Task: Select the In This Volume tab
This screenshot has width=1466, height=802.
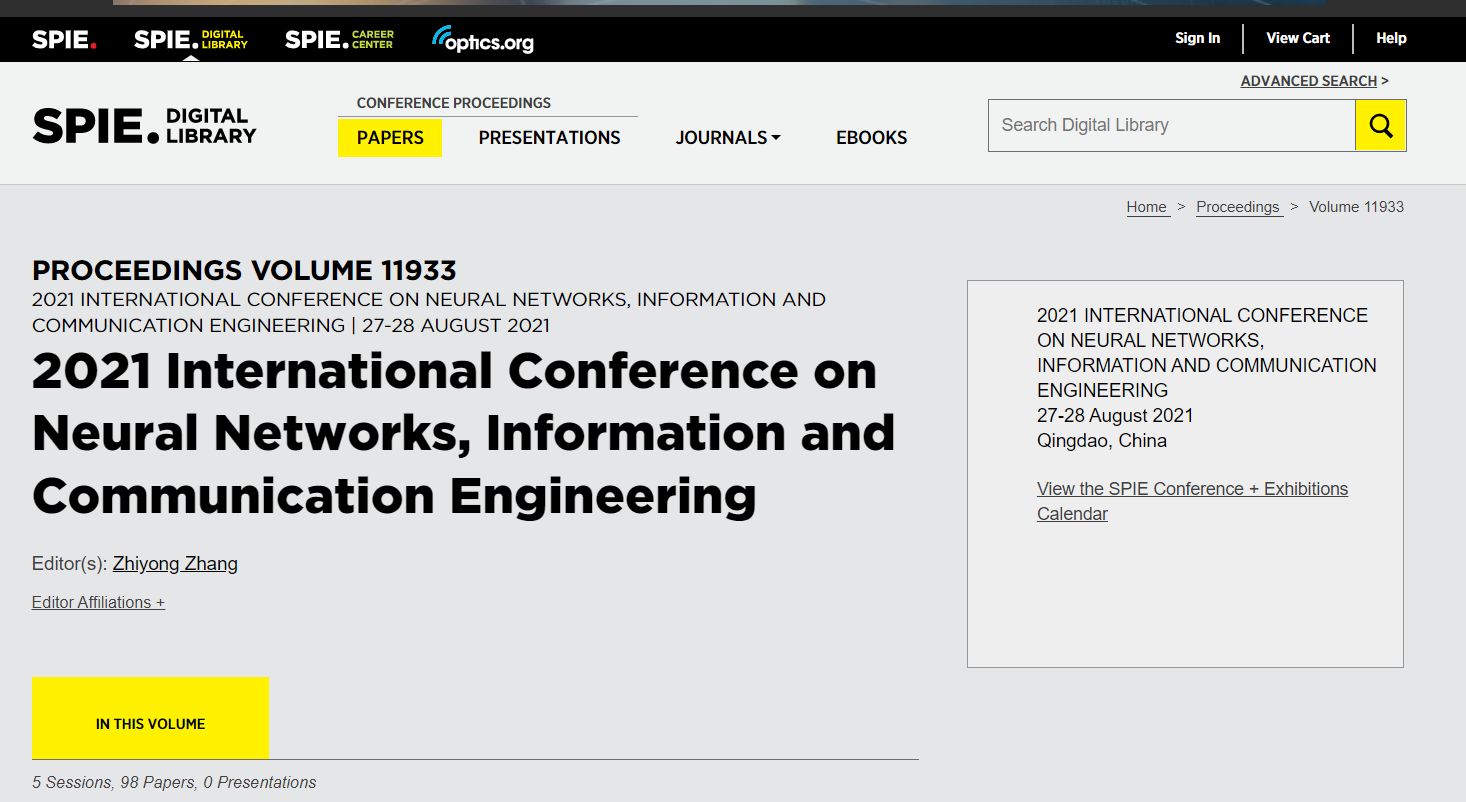Action: click(150, 723)
